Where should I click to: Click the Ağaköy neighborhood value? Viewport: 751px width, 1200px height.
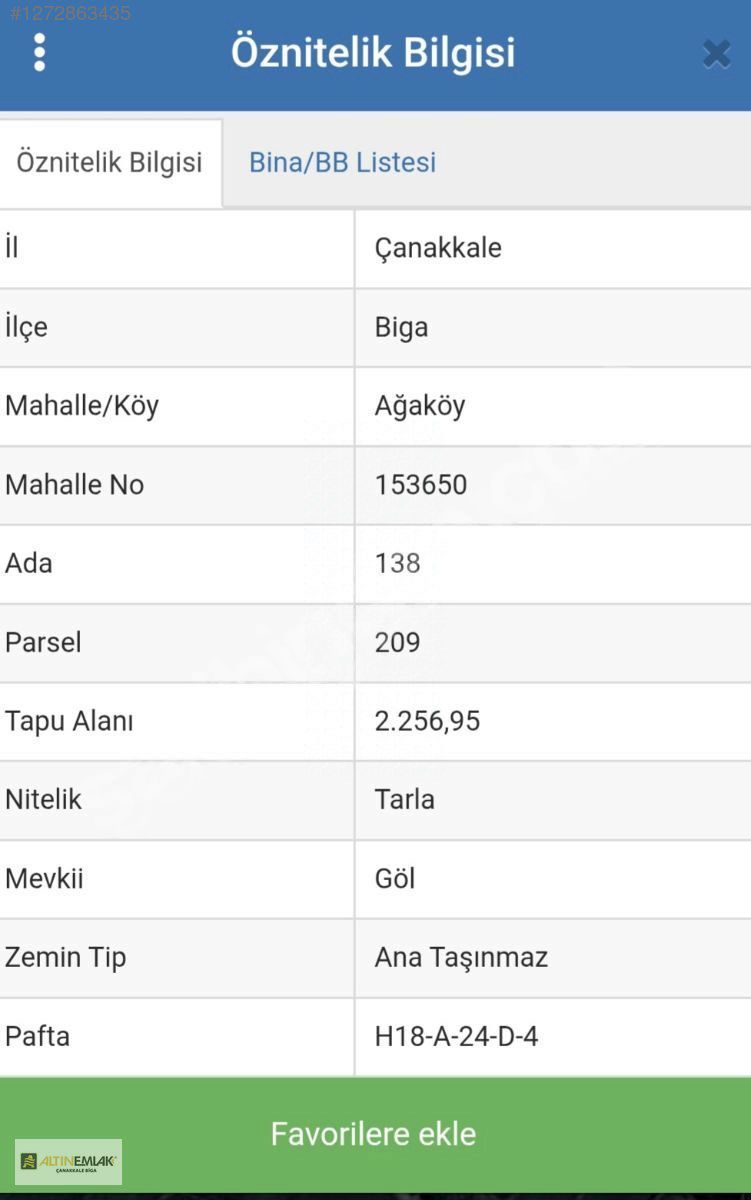pos(420,406)
